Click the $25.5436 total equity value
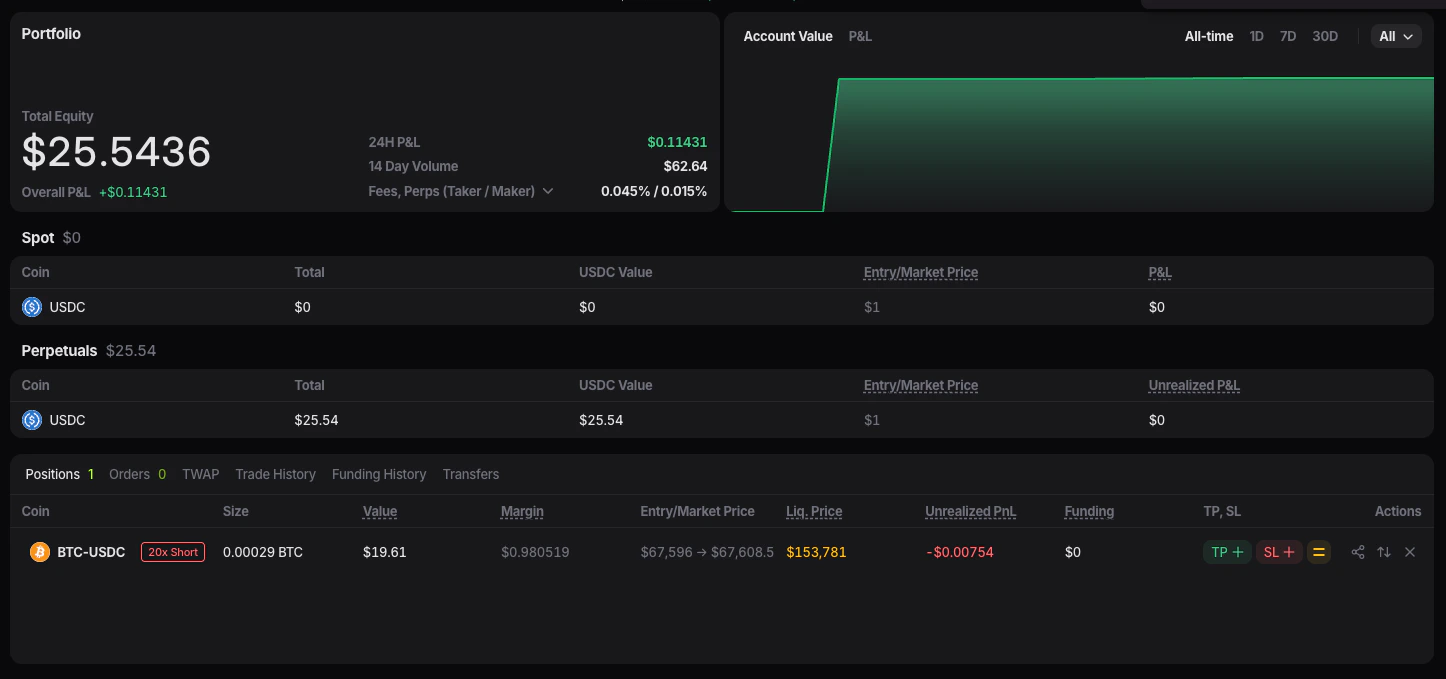The height and width of the screenshot is (679, 1446). click(116, 152)
